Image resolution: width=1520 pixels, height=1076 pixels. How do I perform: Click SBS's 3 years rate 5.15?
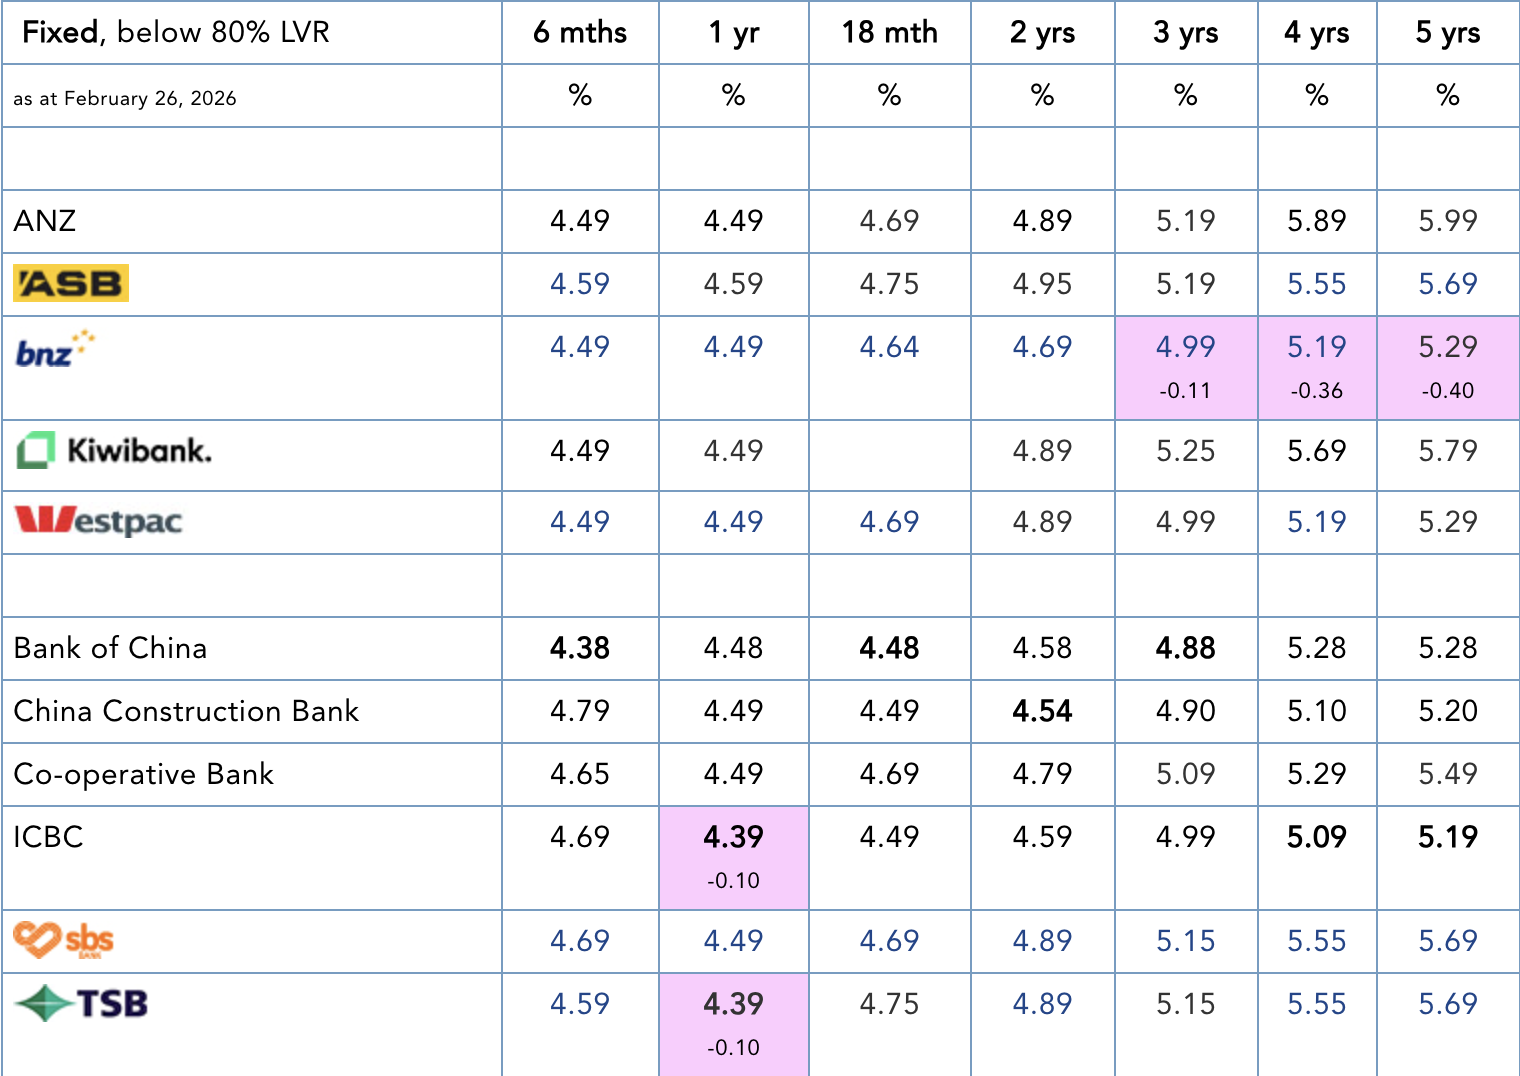pyautogui.click(x=1186, y=941)
